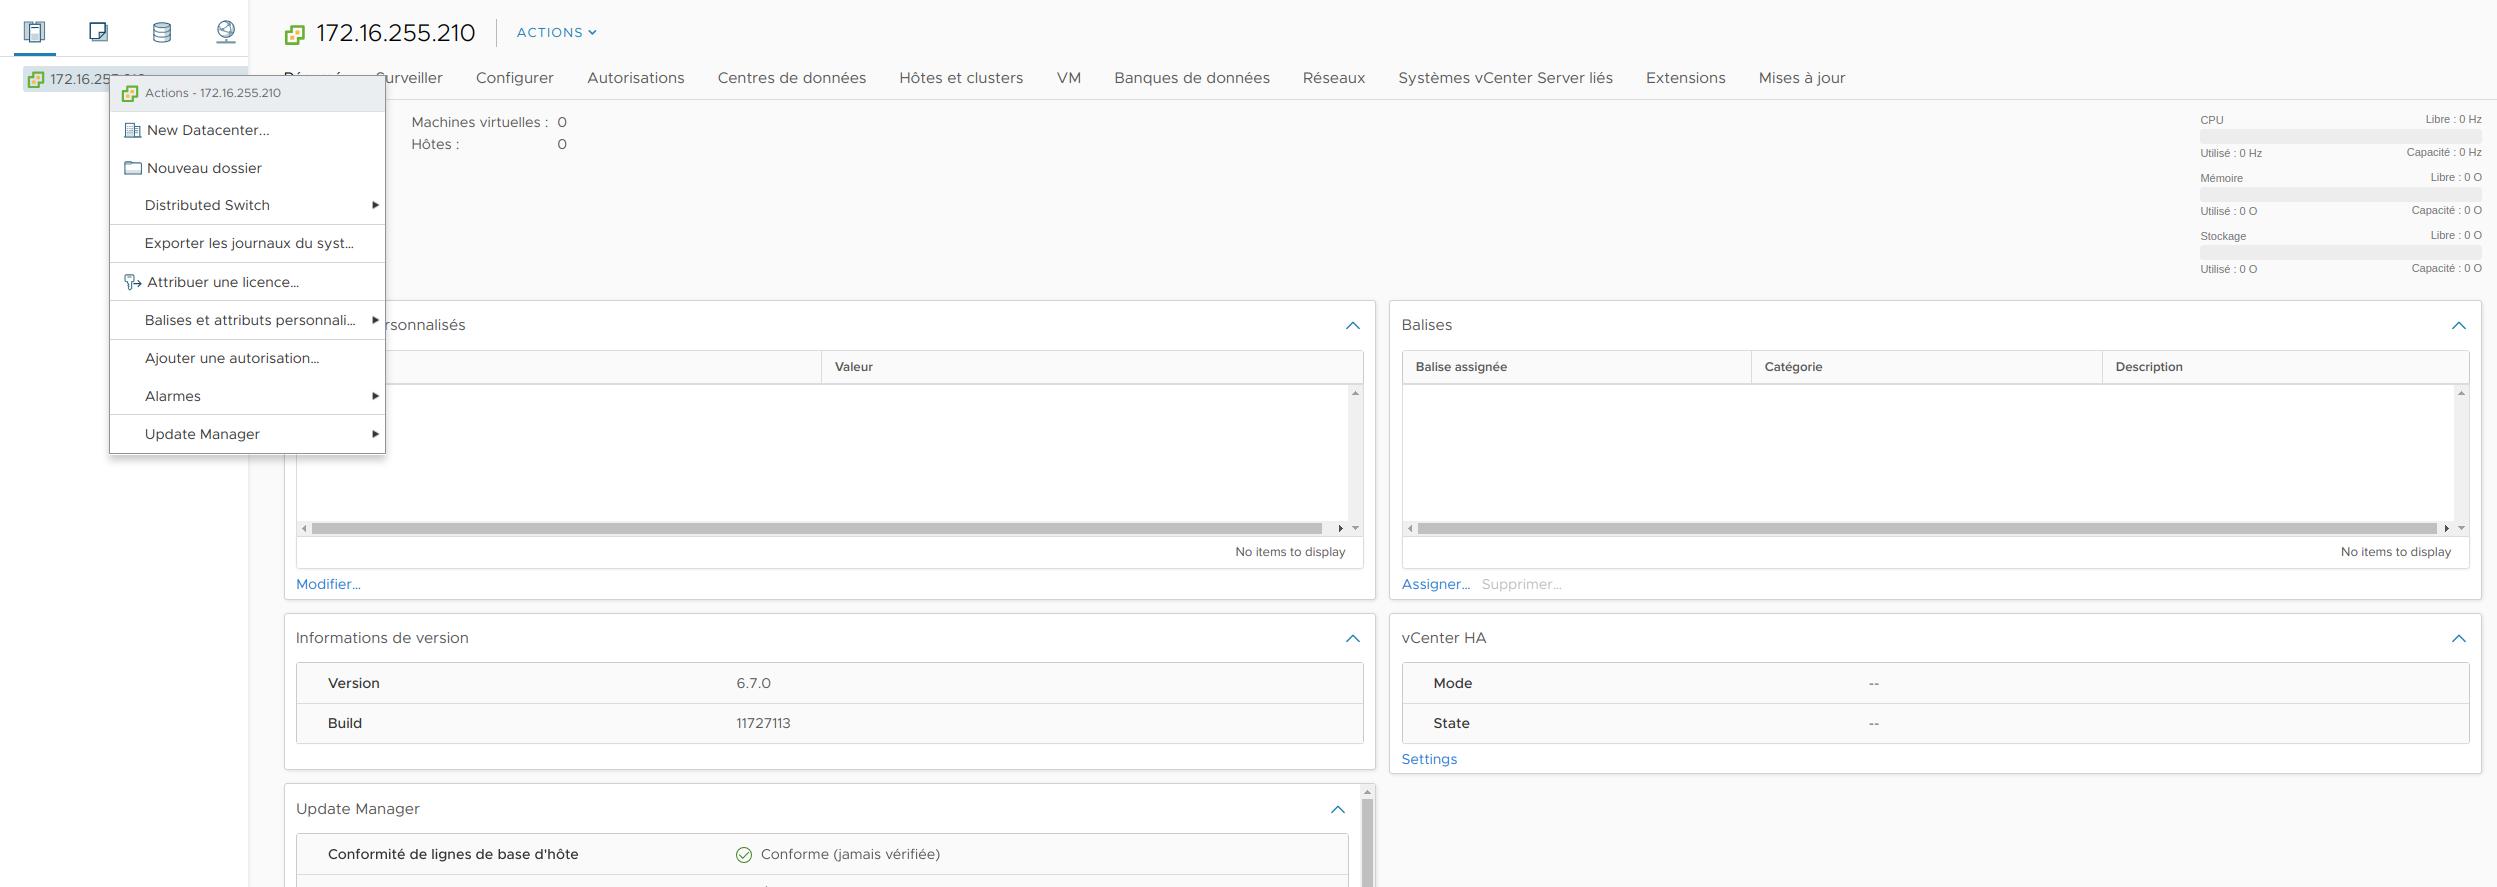
Task: Expand Alarmes submenu
Action: [x=247, y=396]
